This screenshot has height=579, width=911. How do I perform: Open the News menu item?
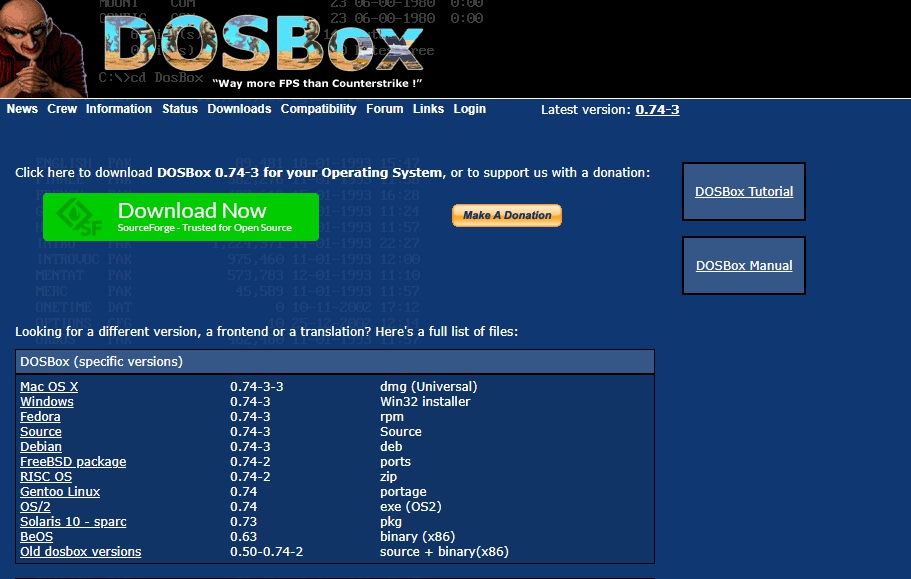[22, 109]
